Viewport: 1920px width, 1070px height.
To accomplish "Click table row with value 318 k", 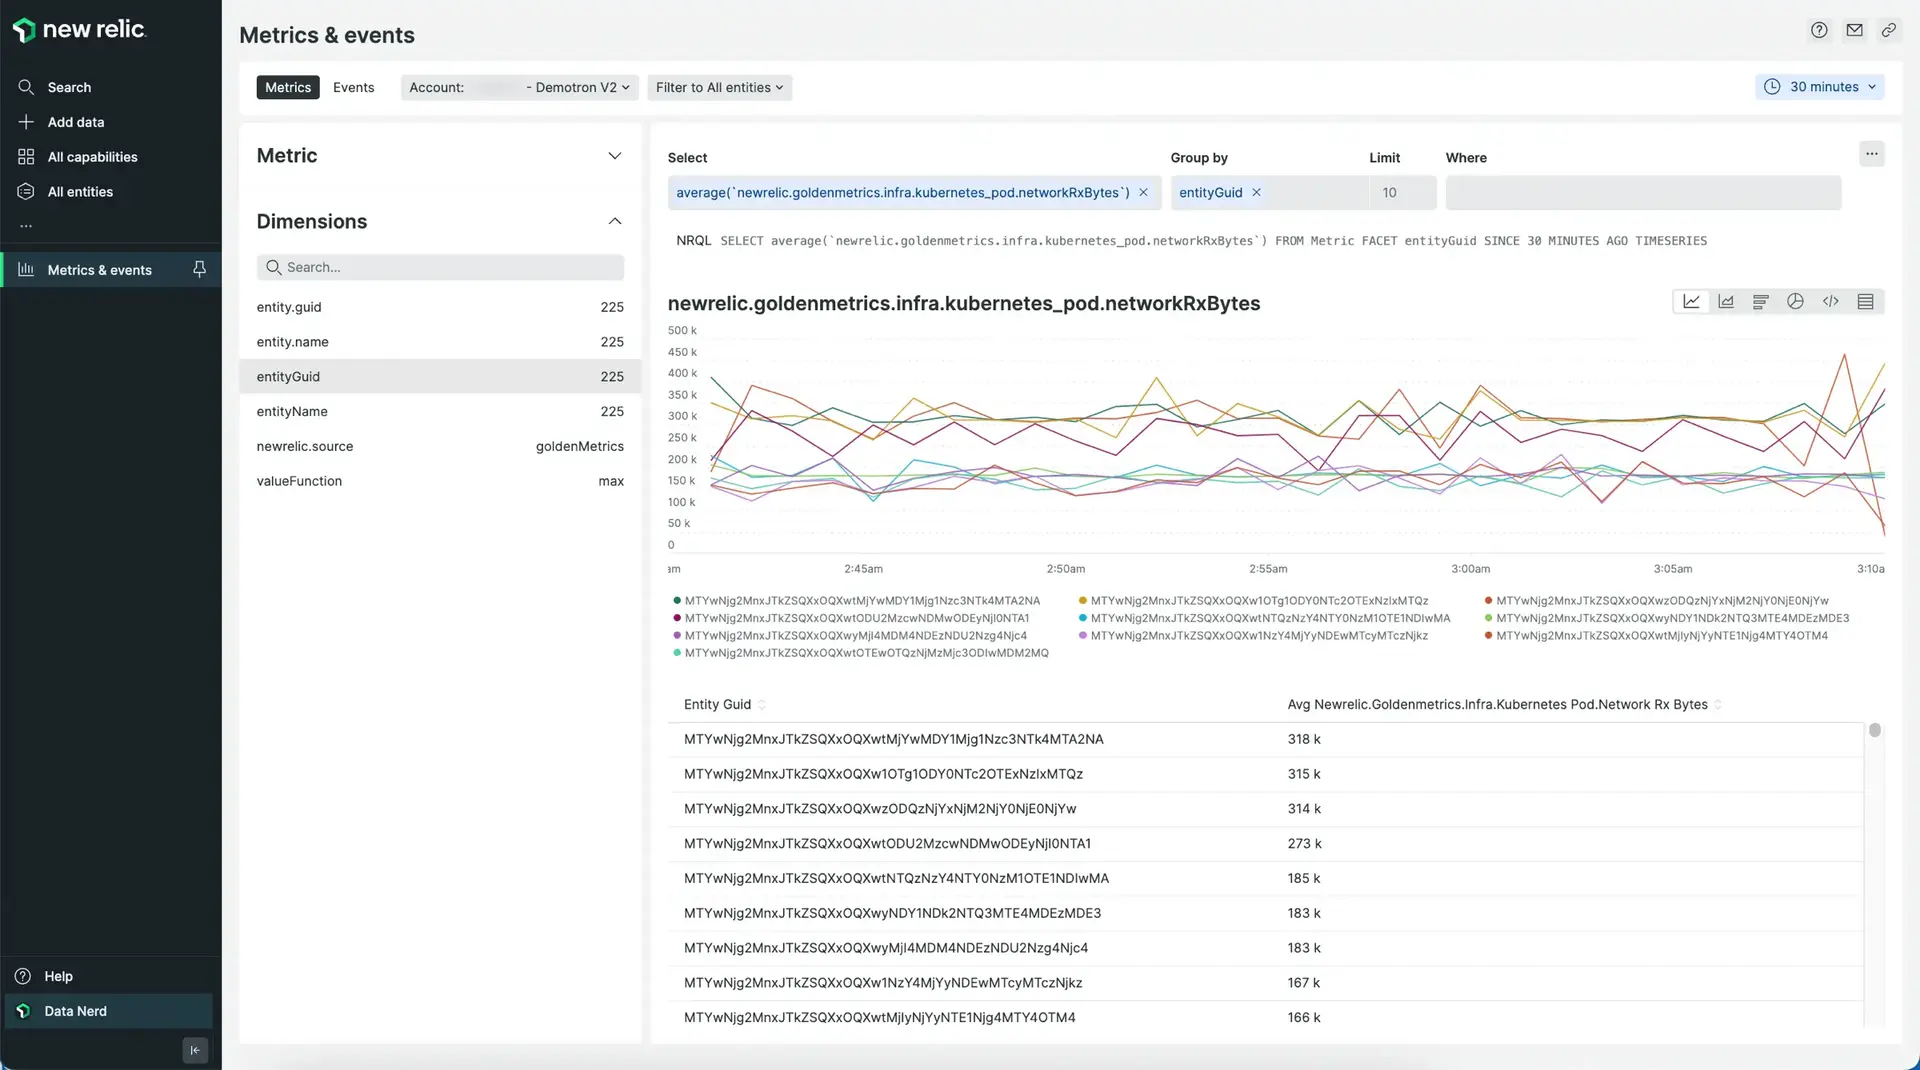I will point(1265,739).
